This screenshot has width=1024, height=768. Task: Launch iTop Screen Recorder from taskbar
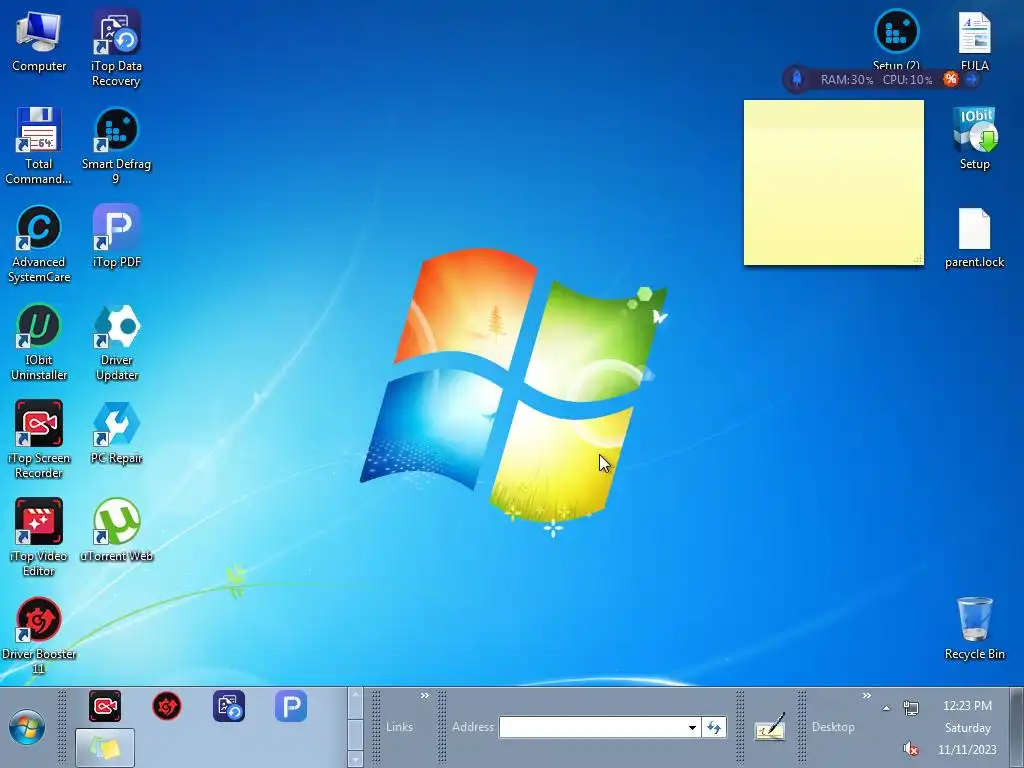[104, 706]
